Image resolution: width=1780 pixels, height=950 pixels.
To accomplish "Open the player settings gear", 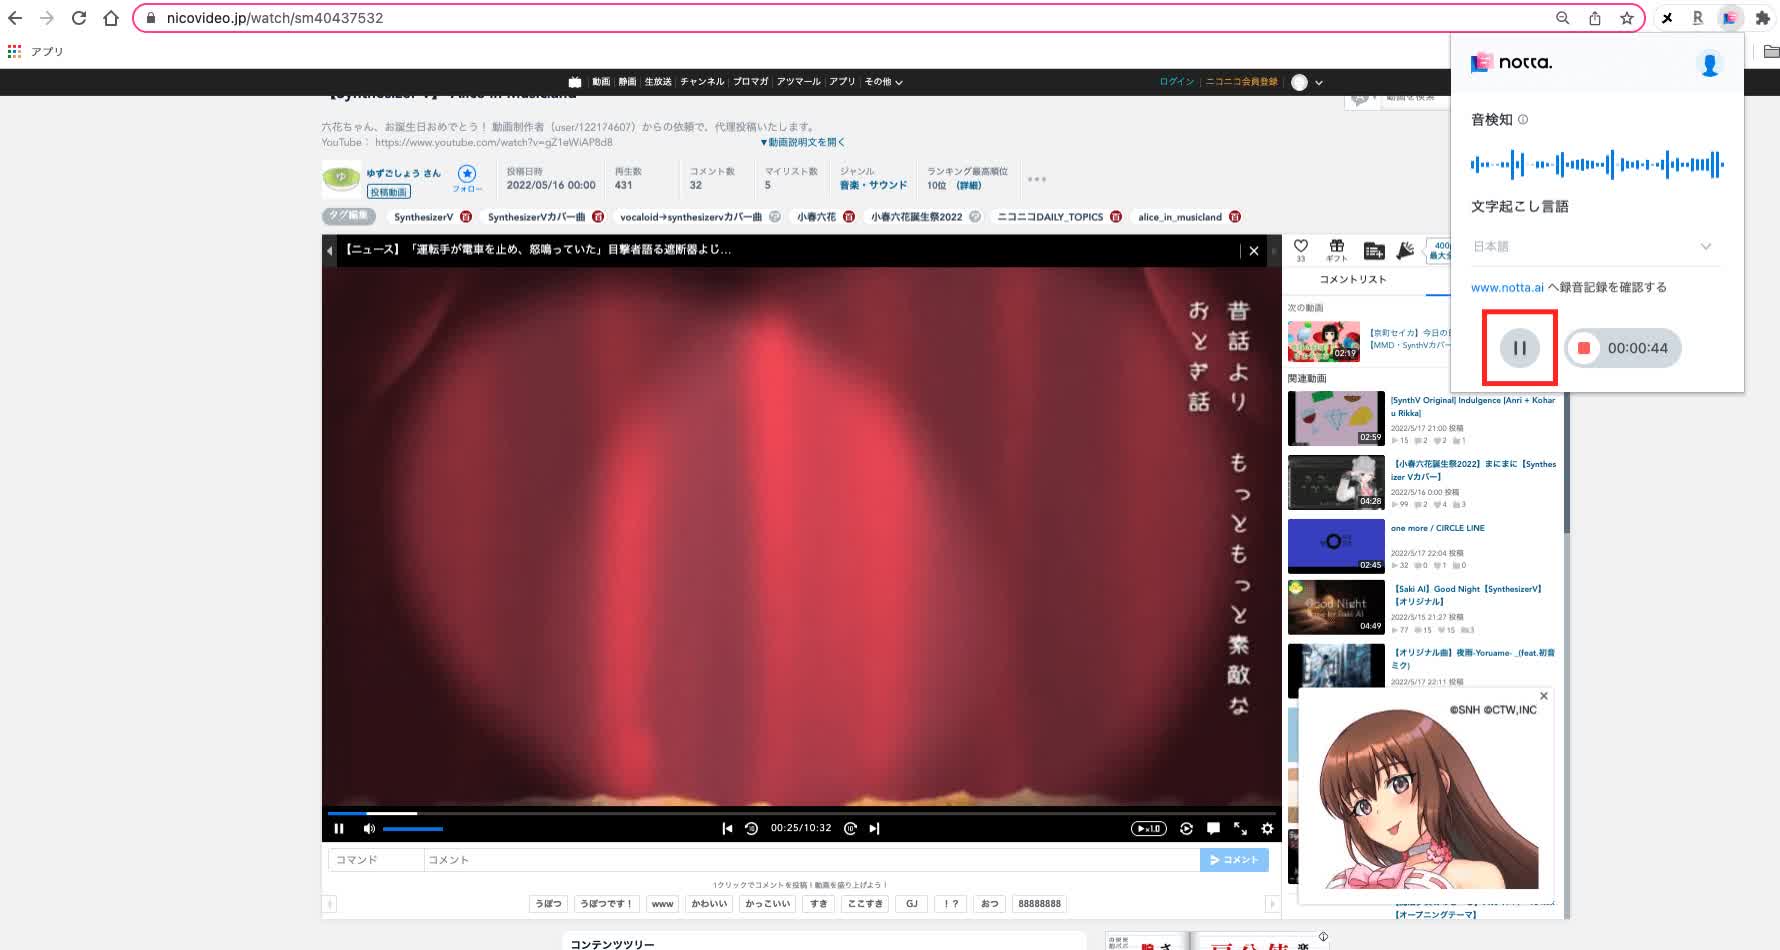I will click(1267, 828).
